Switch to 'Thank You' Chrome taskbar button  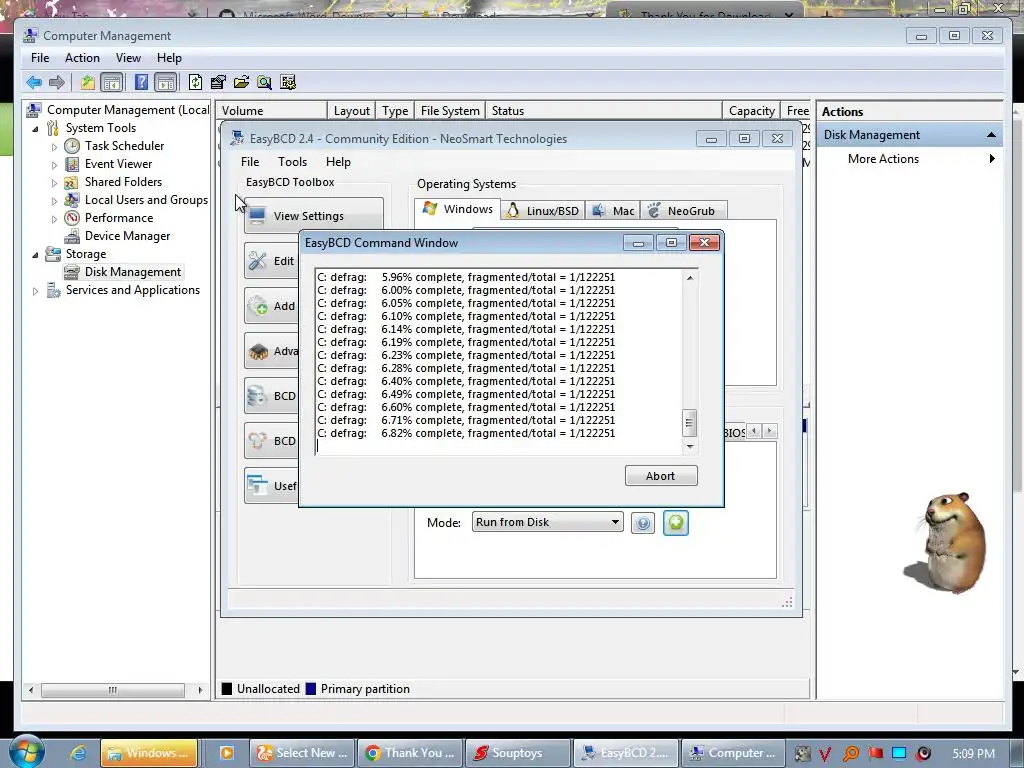coord(410,753)
